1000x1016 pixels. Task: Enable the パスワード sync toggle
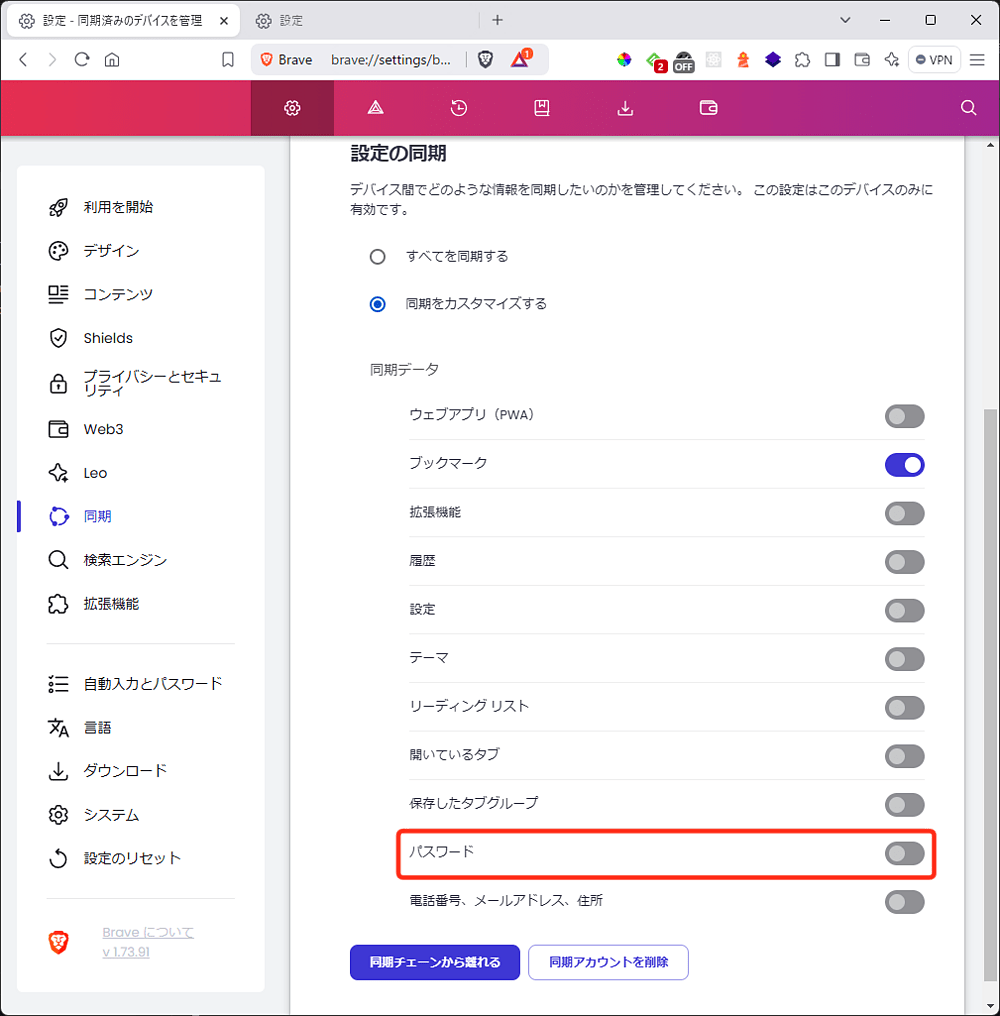(904, 853)
